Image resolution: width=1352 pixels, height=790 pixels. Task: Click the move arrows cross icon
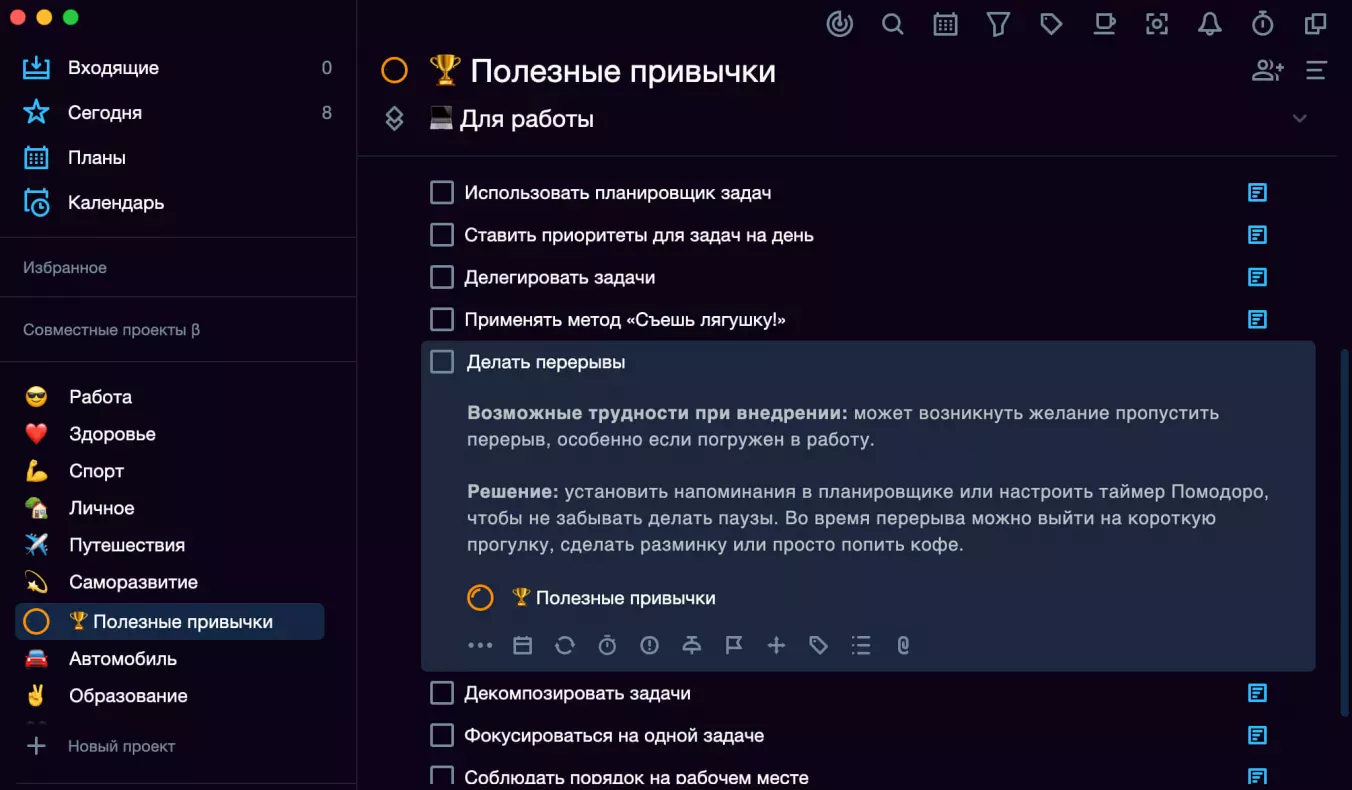click(x=776, y=646)
